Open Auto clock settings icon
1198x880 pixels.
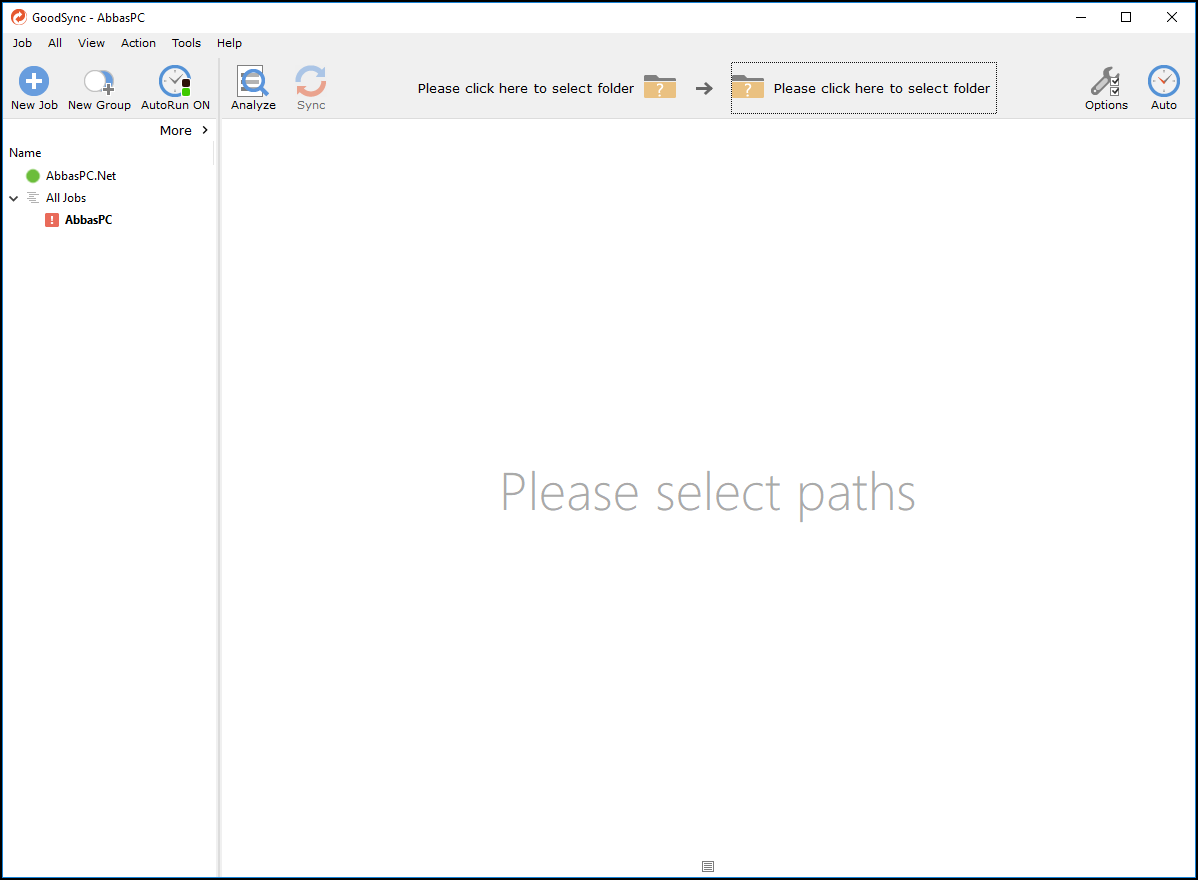coord(1163,81)
